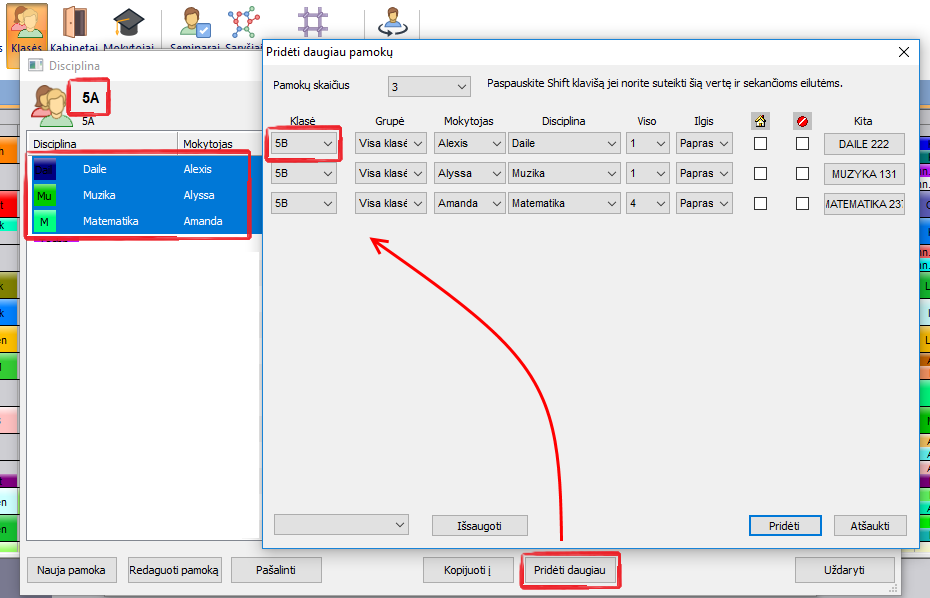Viewport: 930px width, 598px height.
Task: Click the house icon column header
Action: 760,121
